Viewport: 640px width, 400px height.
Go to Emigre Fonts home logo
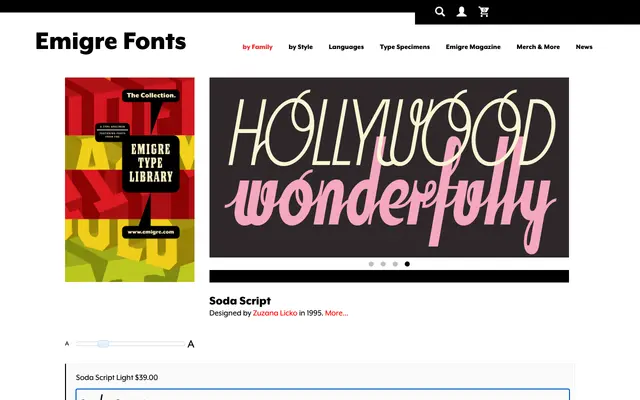point(111,41)
